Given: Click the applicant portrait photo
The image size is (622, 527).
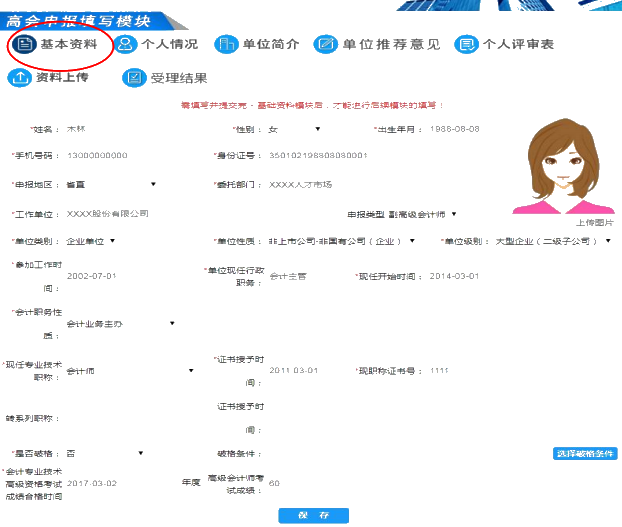Looking at the screenshot, I should coord(563,166).
